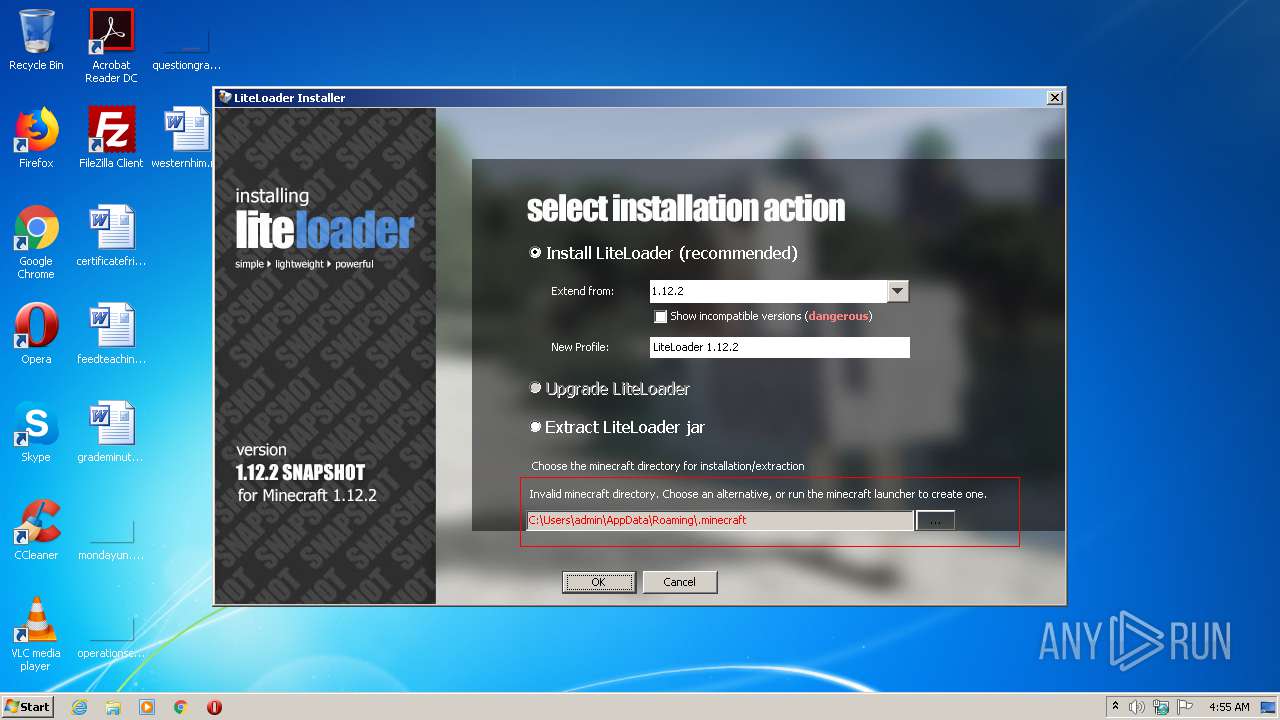Open Recycle Bin desktop icon
The width and height of the screenshot is (1280, 720).
(x=36, y=40)
